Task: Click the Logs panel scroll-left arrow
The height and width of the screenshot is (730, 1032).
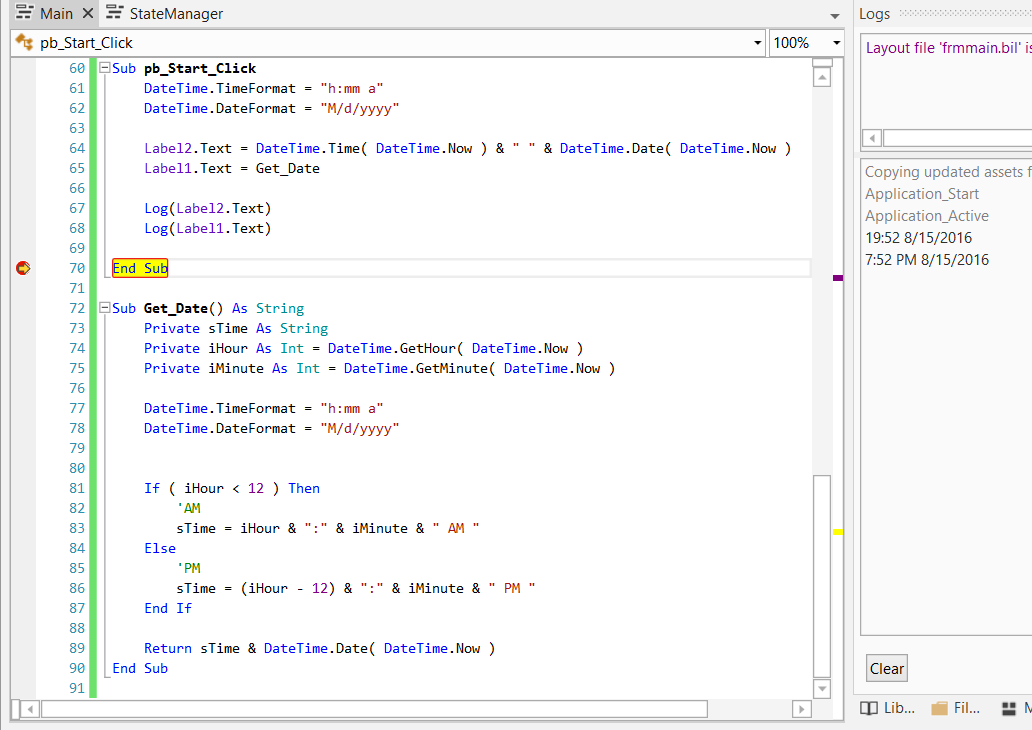Action: [872, 138]
